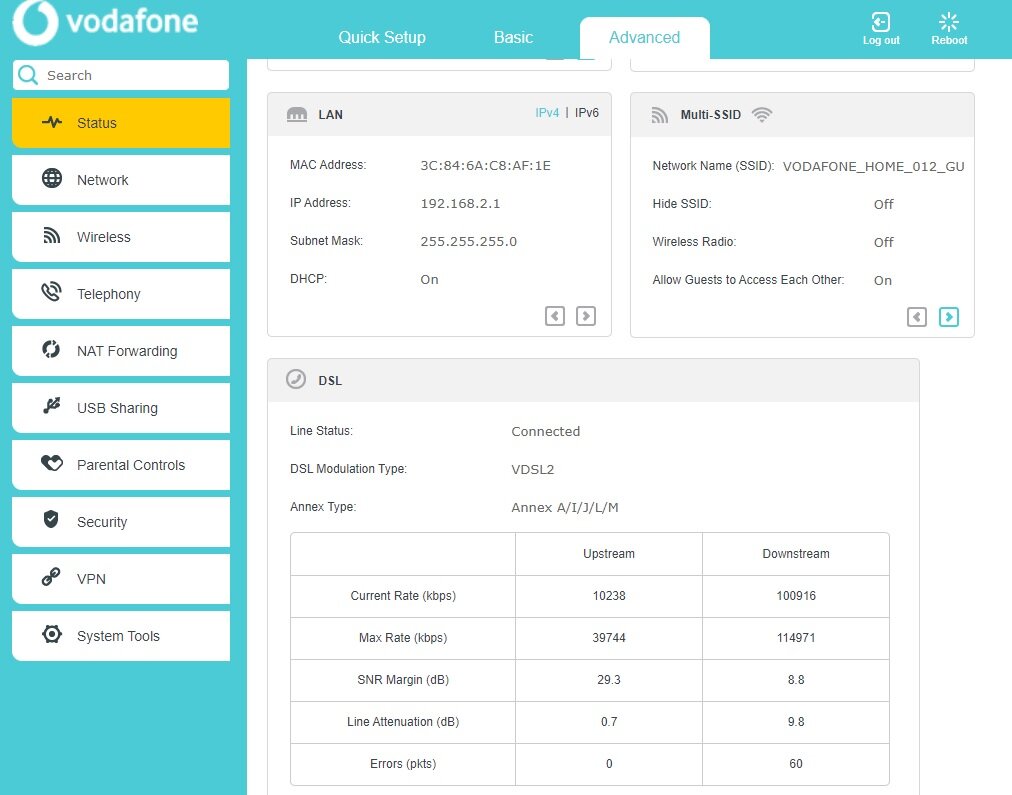The width and height of the screenshot is (1012, 795).
Task: Click the VDSL2 modulation value
Action: pyautogui.click(x=532, y=469)
